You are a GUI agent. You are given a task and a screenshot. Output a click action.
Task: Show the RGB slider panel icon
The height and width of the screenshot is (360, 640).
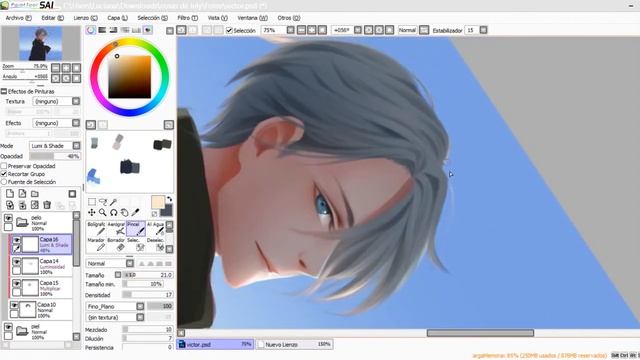click(102, 30)
